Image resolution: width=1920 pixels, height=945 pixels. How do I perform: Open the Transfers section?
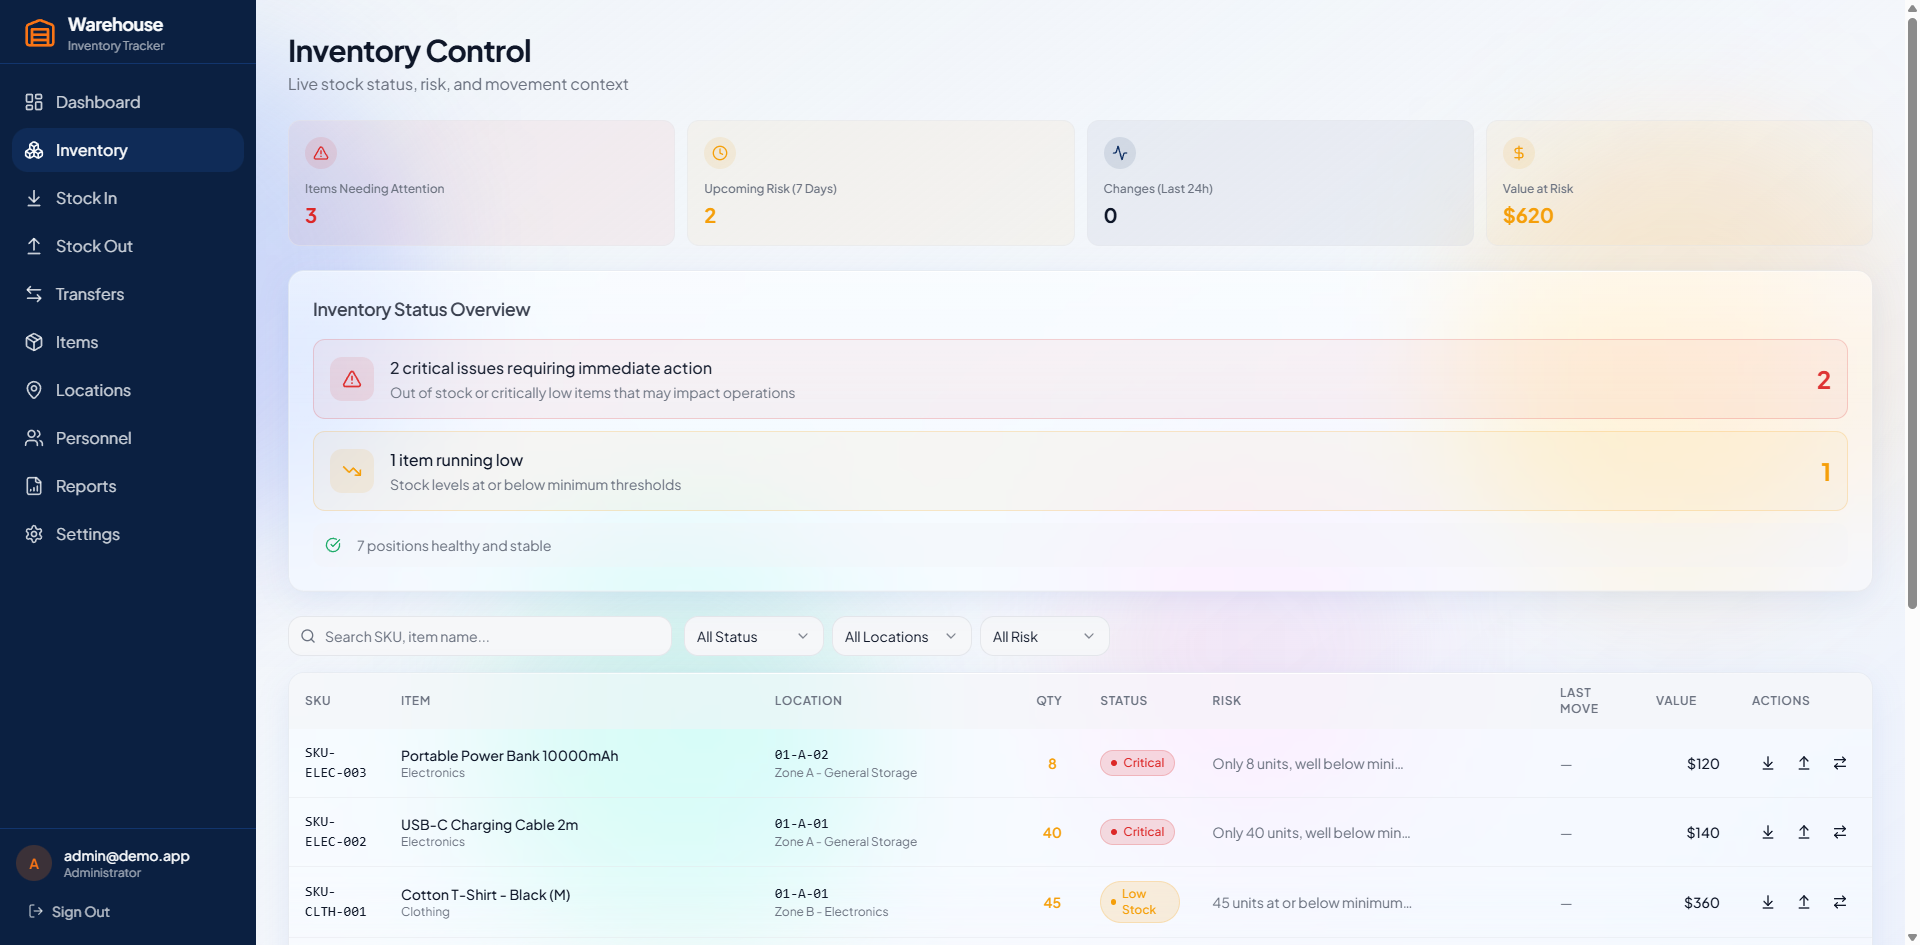[90, 294]
